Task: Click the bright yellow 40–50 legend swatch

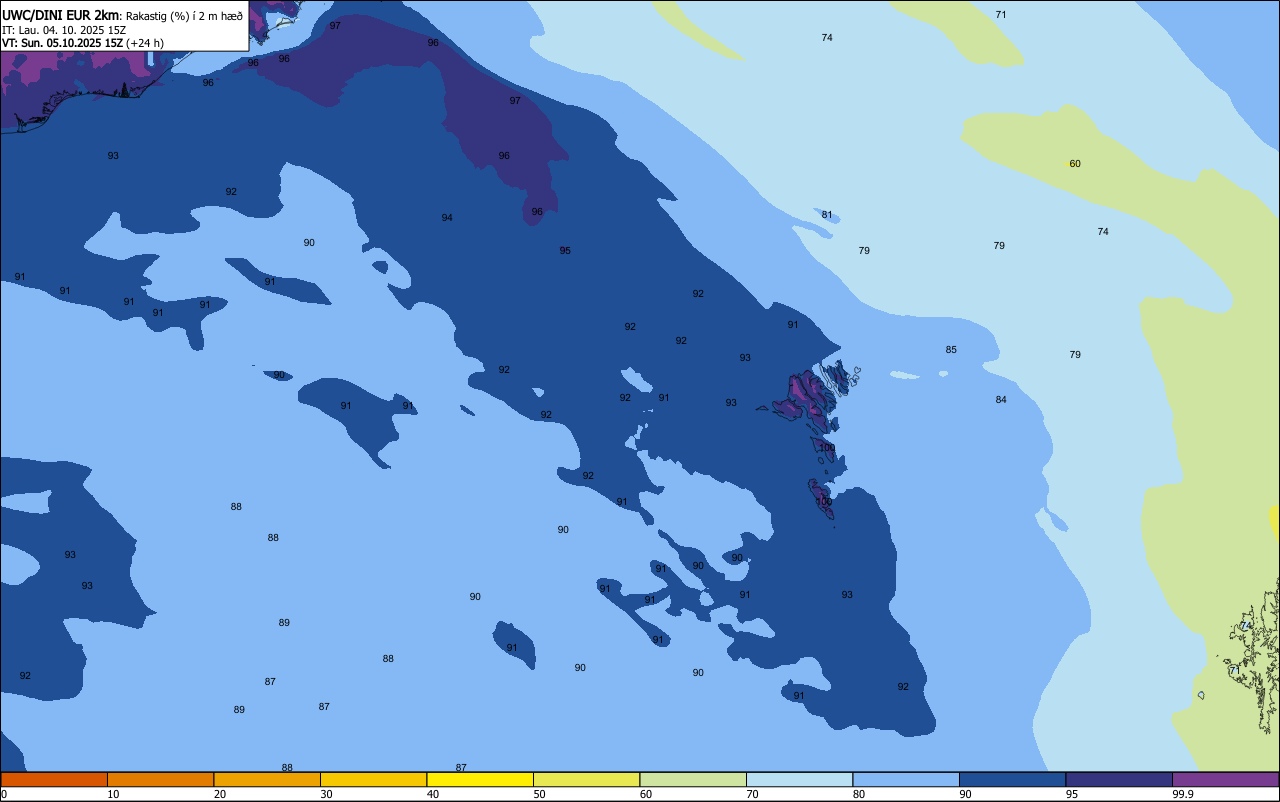Action: (x=480, y=779)
